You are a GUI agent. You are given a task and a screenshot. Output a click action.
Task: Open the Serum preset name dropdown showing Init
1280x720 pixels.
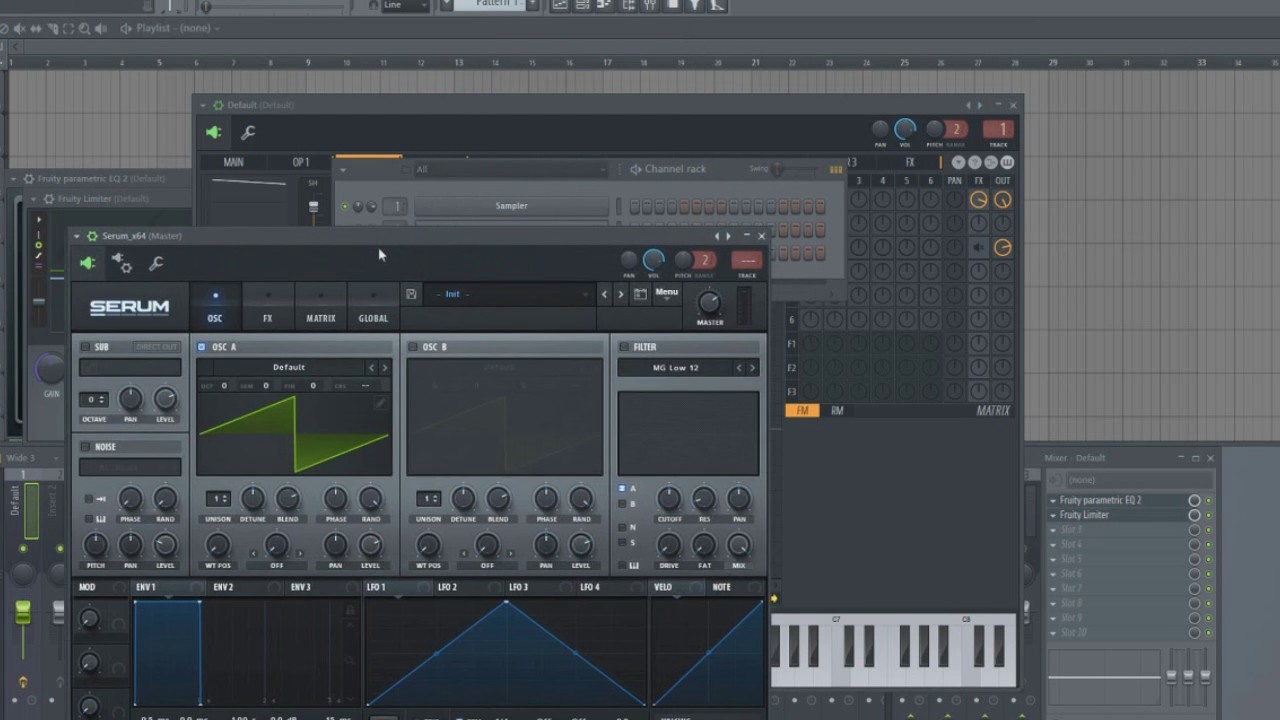(510, 294)
